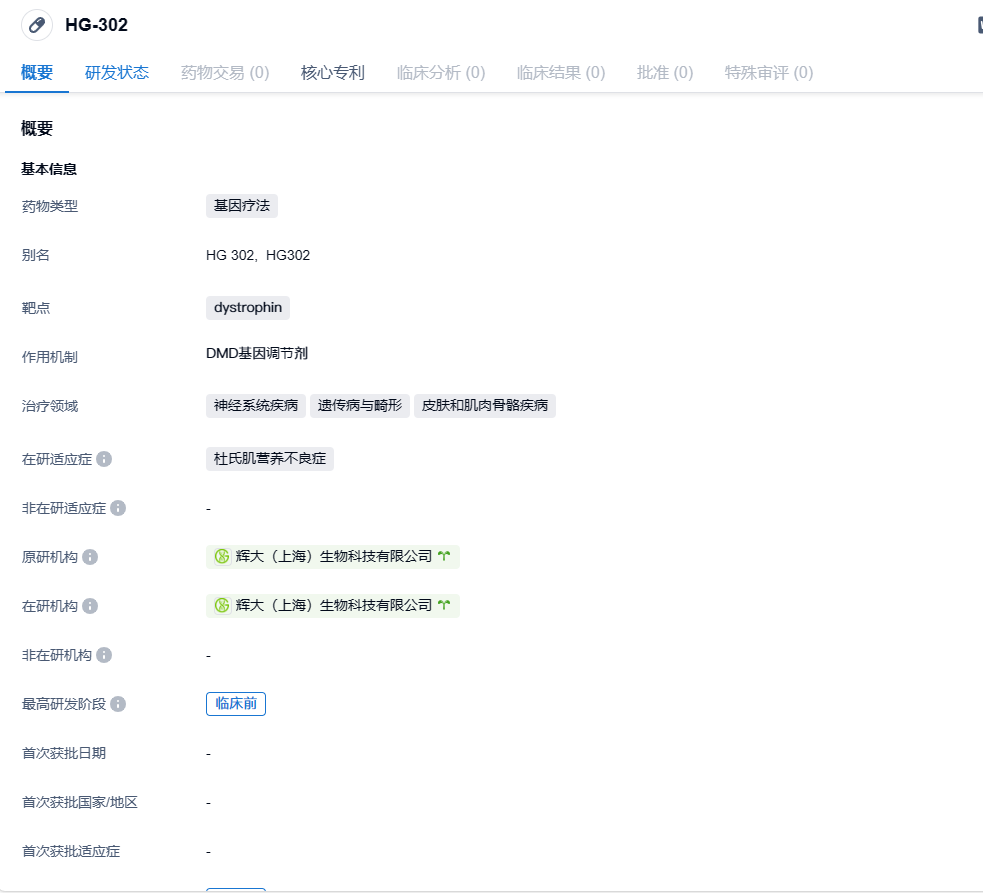Click info icon next to 非在研适应症
This screenshot has width=983, height=893.
118,508
